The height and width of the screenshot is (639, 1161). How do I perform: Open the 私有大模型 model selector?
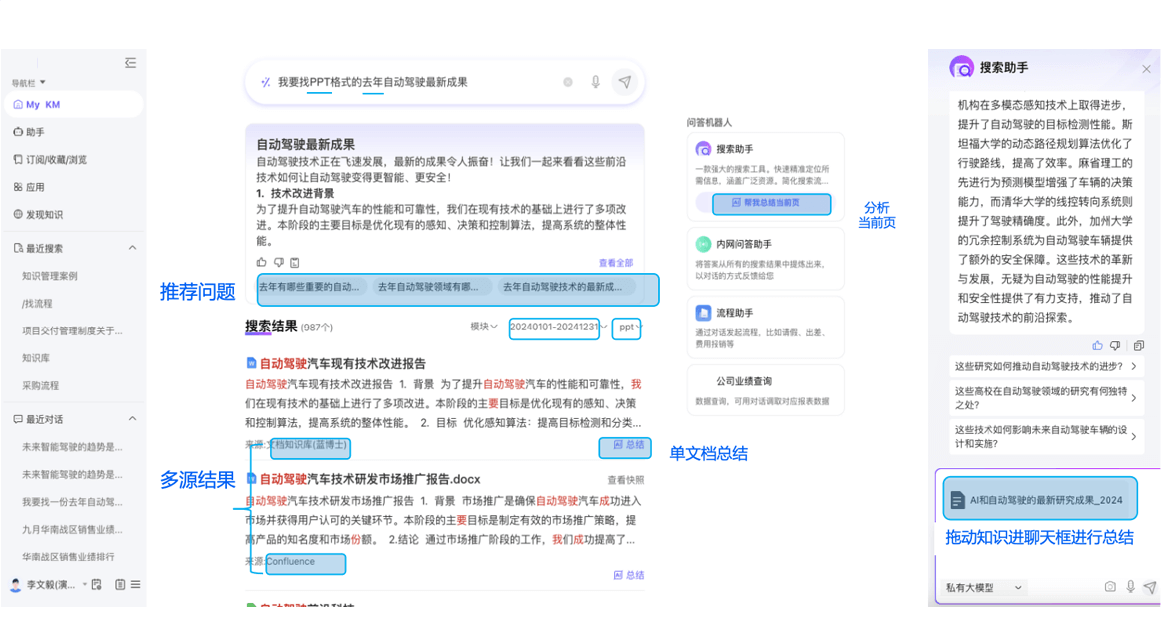[984, 588]
